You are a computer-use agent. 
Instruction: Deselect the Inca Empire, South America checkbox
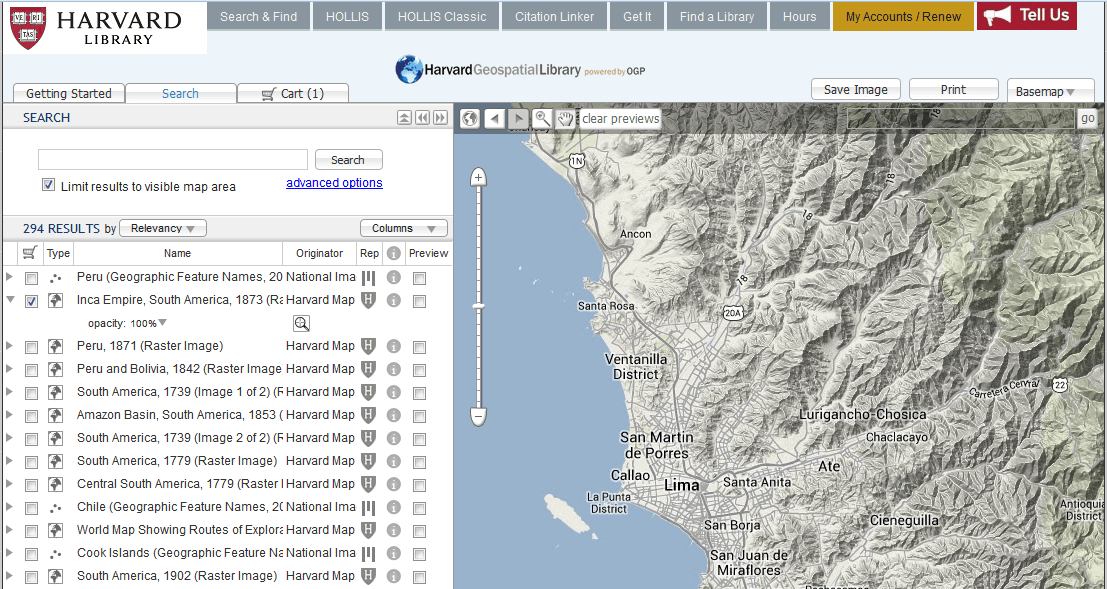31,300
